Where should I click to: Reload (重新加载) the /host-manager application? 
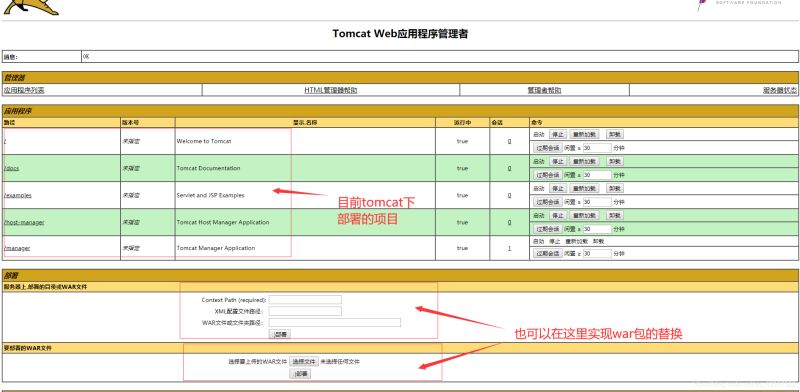tap(584, 215)
